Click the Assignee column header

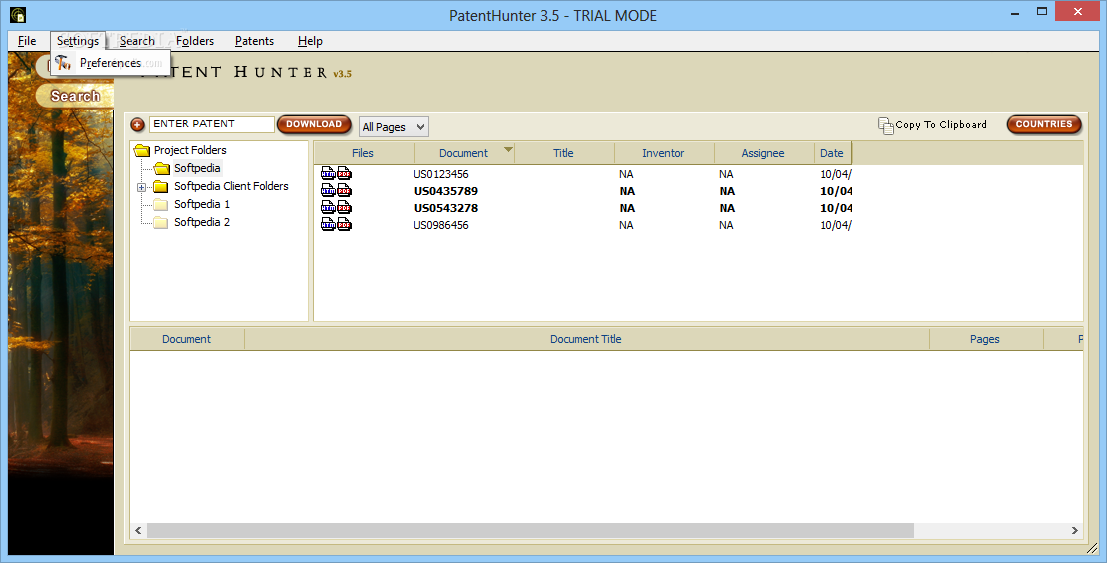[x=763, y=153]
